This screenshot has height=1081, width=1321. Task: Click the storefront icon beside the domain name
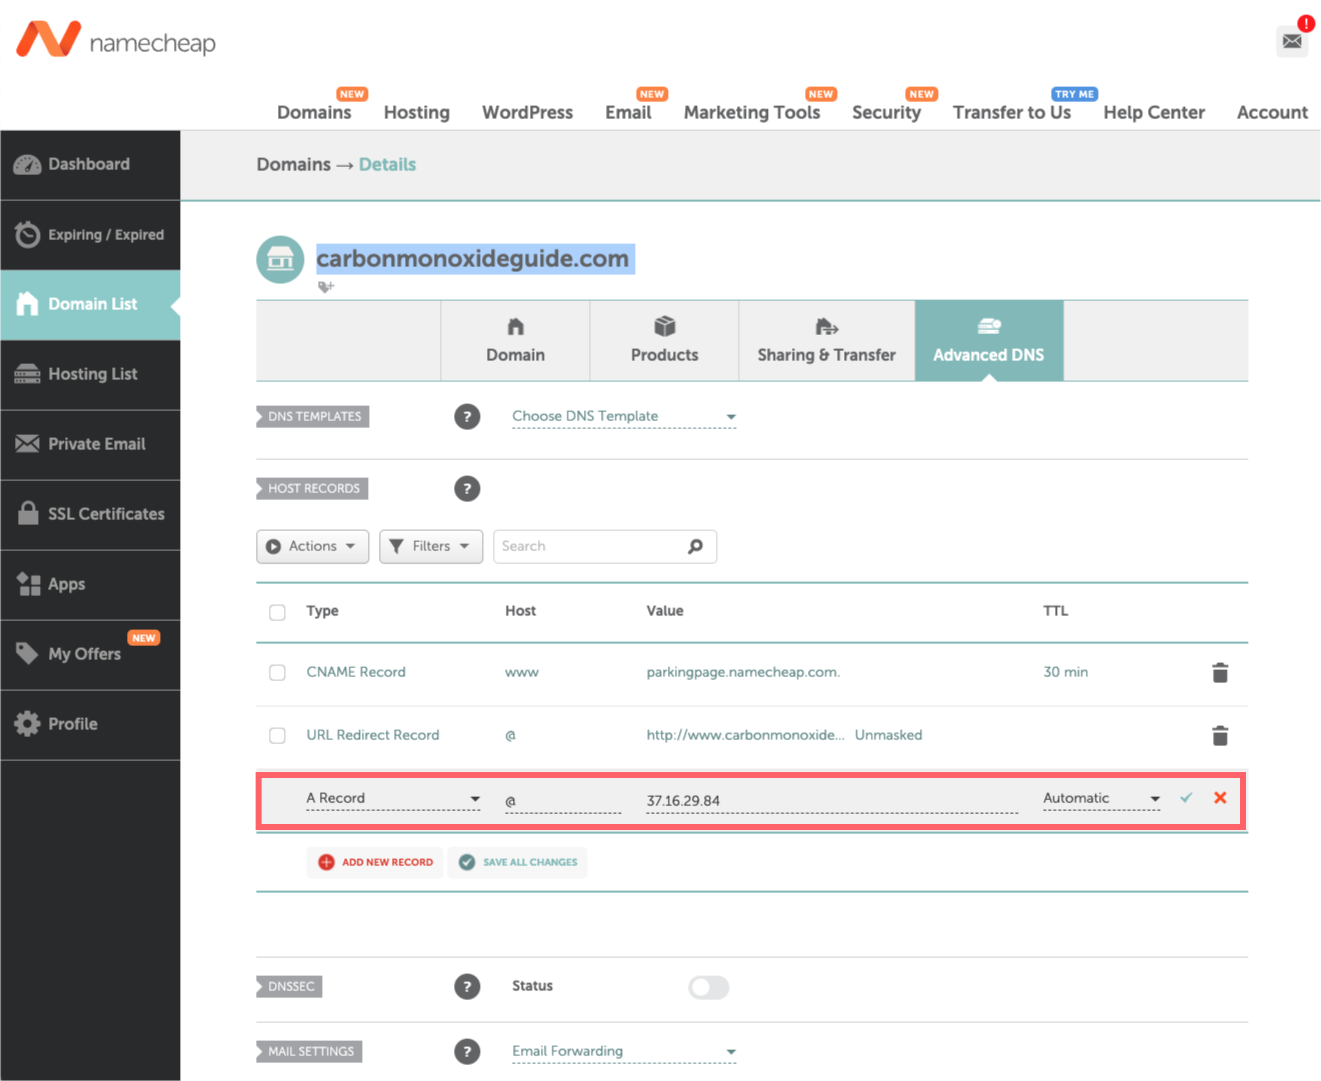pos(281,260)
